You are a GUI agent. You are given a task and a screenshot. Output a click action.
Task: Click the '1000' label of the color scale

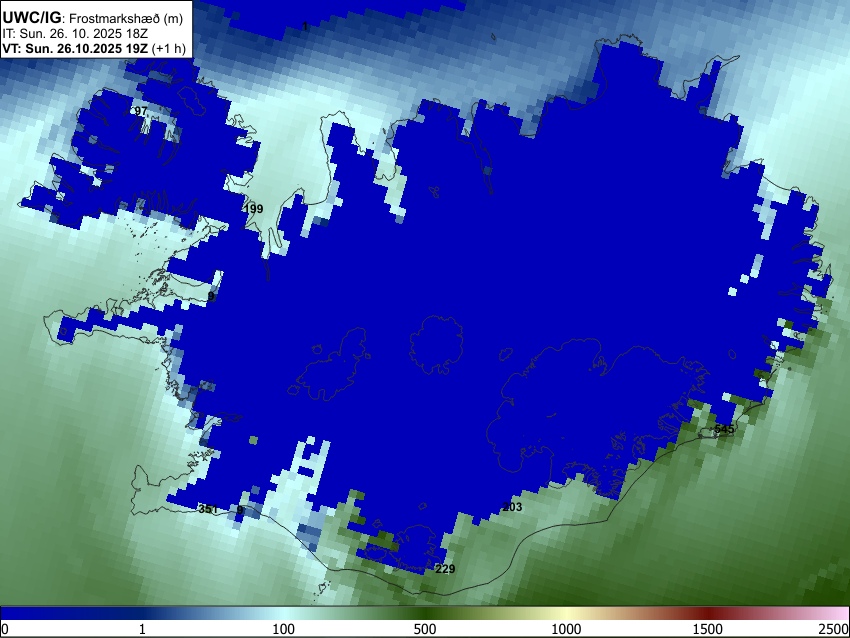pos(566,629)
